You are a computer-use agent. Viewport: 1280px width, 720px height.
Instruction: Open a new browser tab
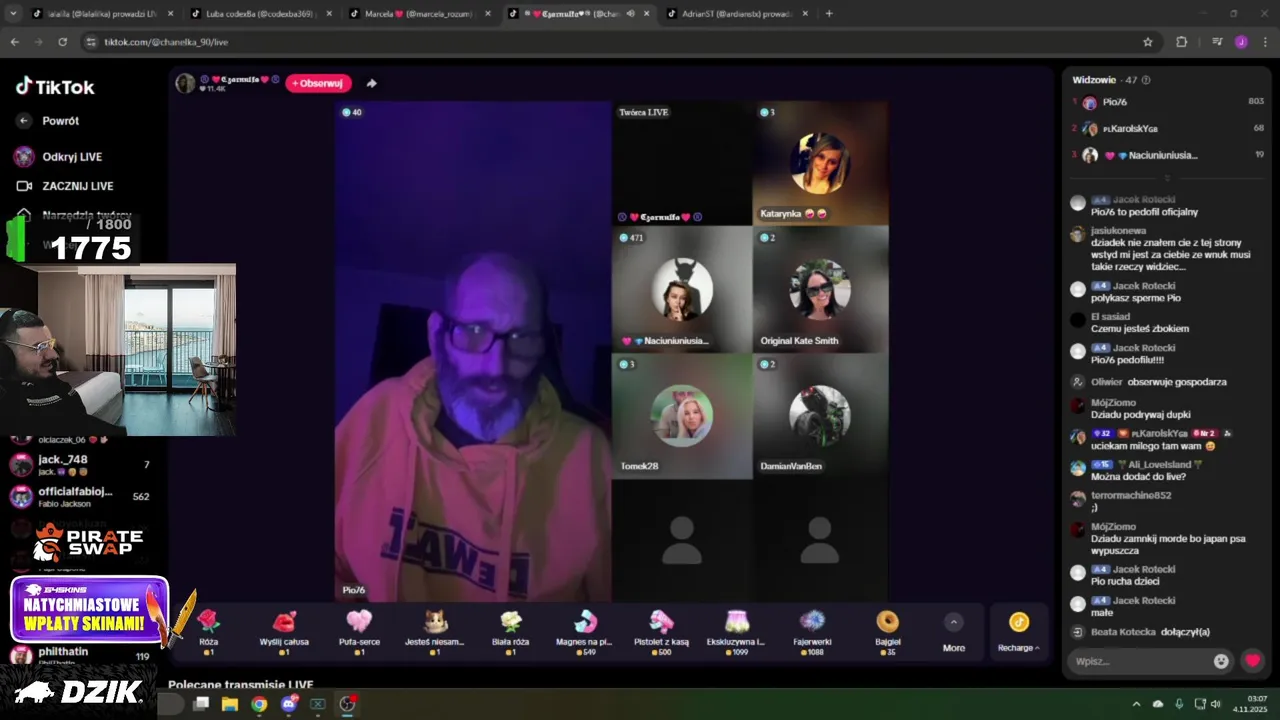coord(829,14)
